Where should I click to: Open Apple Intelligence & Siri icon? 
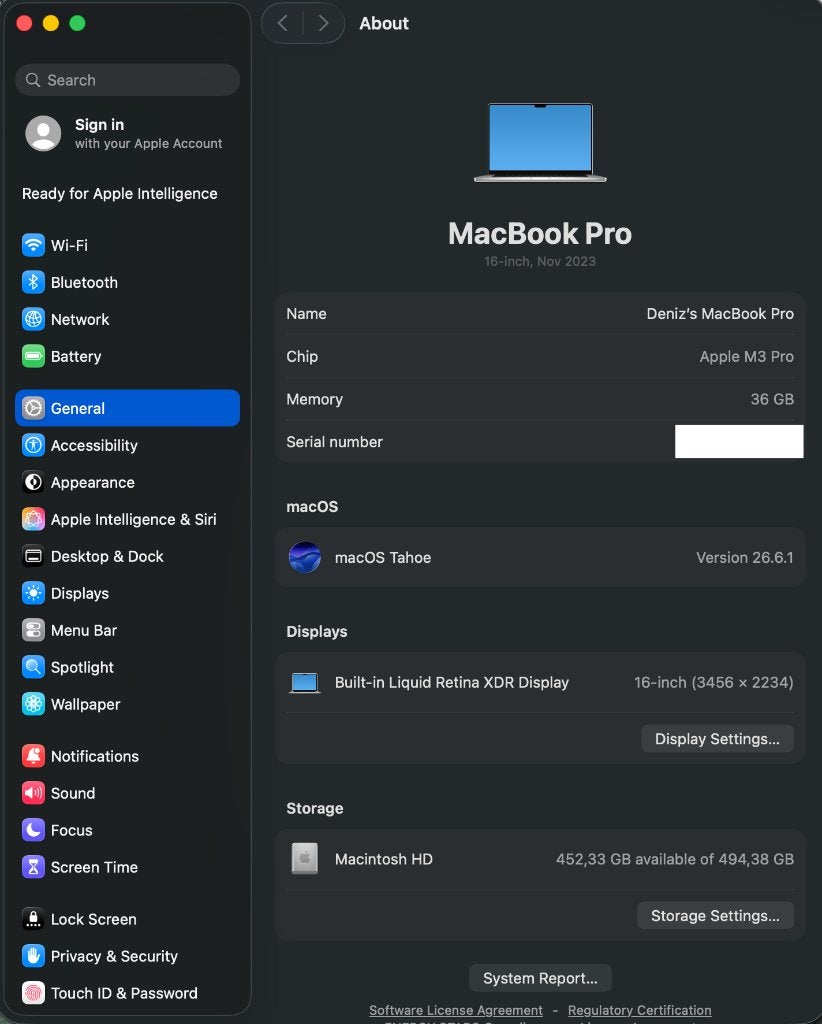click(33, 519)
